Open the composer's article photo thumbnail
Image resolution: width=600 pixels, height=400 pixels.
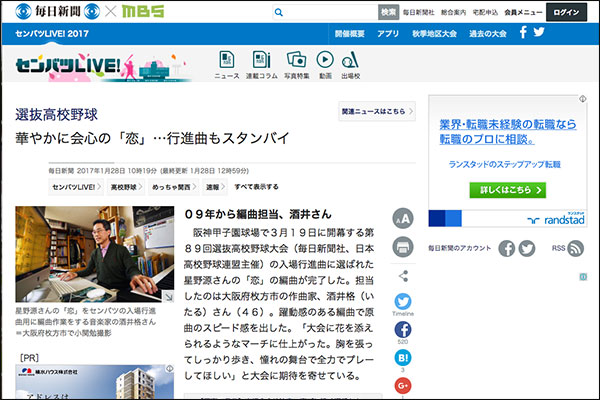[x=90, y=253]
